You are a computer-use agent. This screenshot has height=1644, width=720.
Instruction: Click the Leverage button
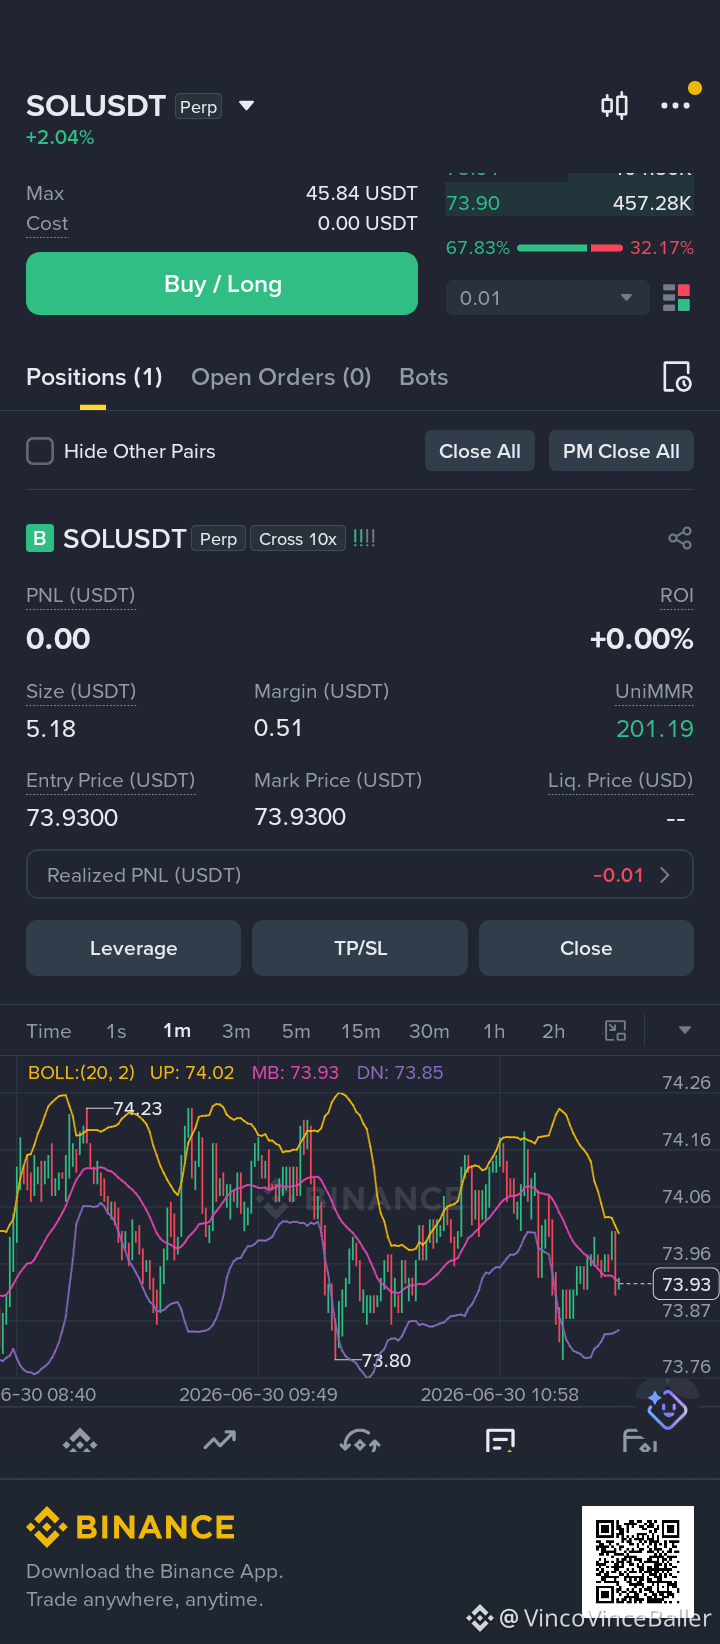(133, 948)
